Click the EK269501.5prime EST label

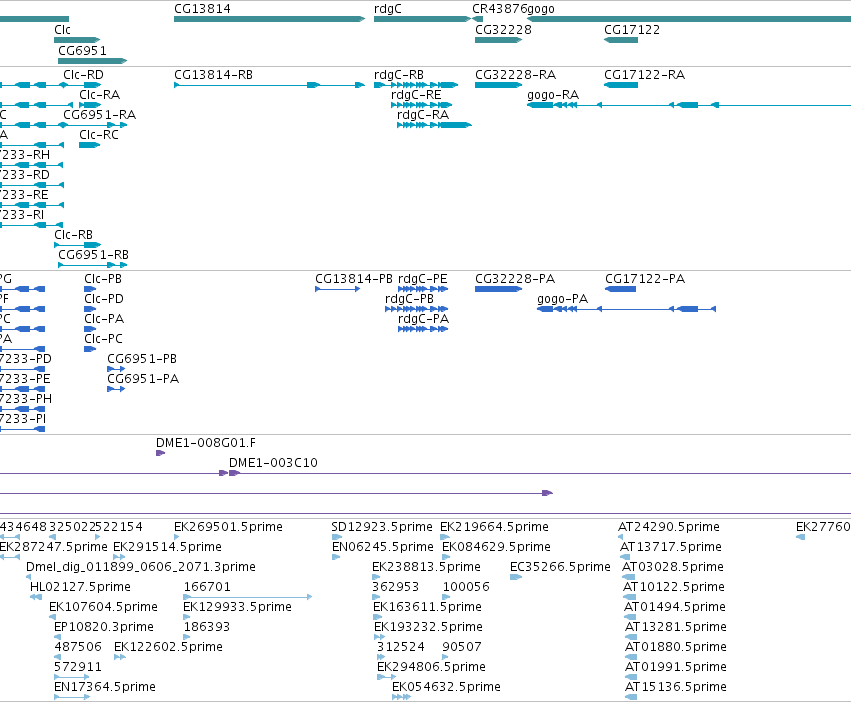[228, 527]
